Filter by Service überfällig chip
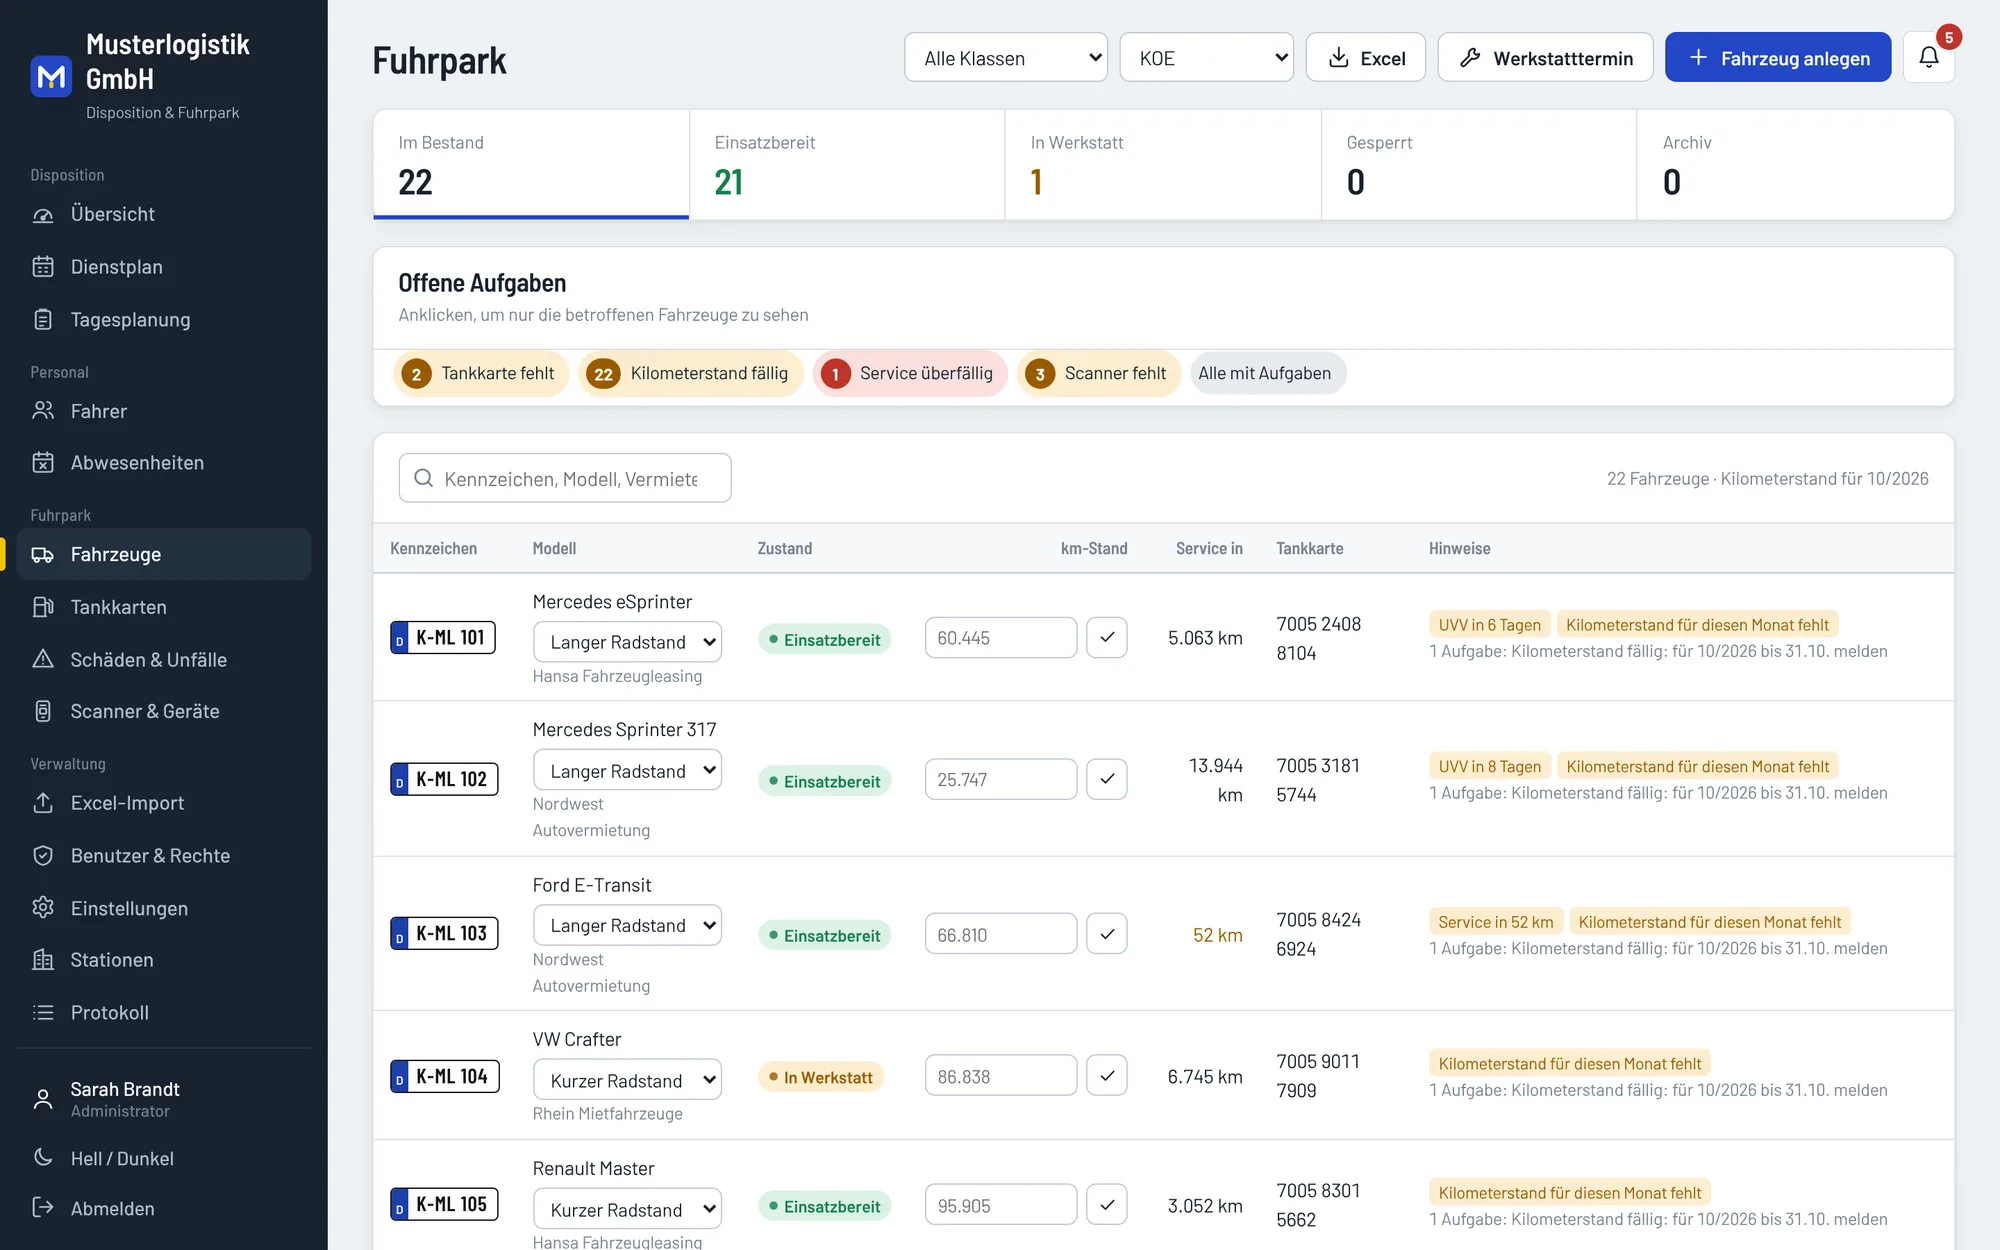 [910, 374]
